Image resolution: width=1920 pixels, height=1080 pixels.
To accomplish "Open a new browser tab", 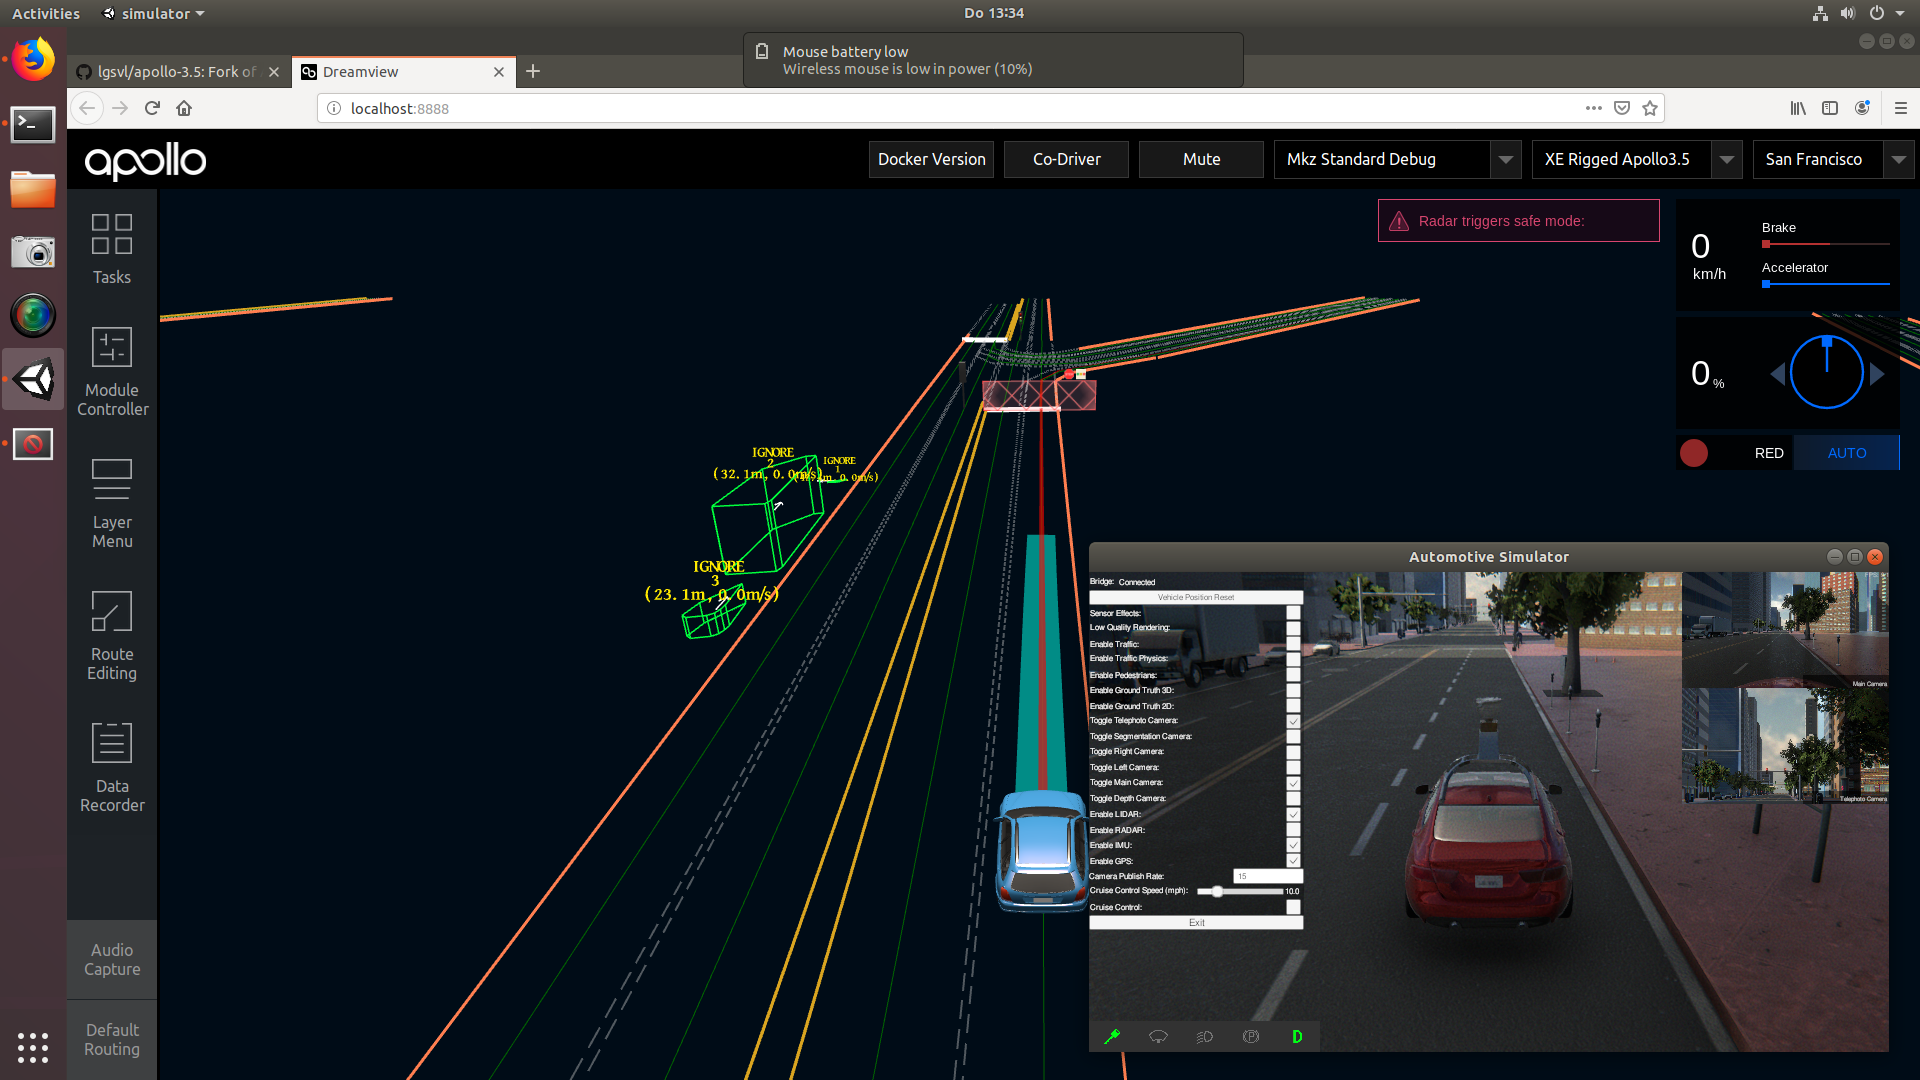I will coord(533,71).
